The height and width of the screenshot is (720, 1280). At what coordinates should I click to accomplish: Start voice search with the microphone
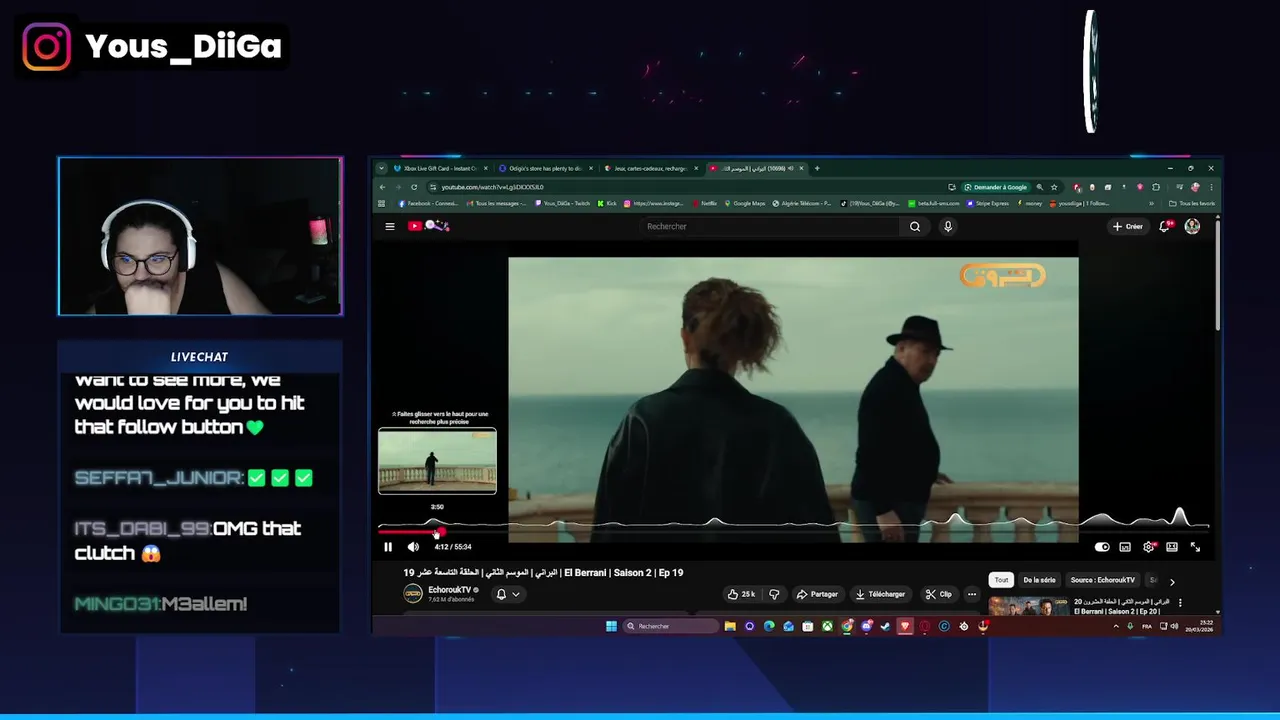click(x=948, y=226)
